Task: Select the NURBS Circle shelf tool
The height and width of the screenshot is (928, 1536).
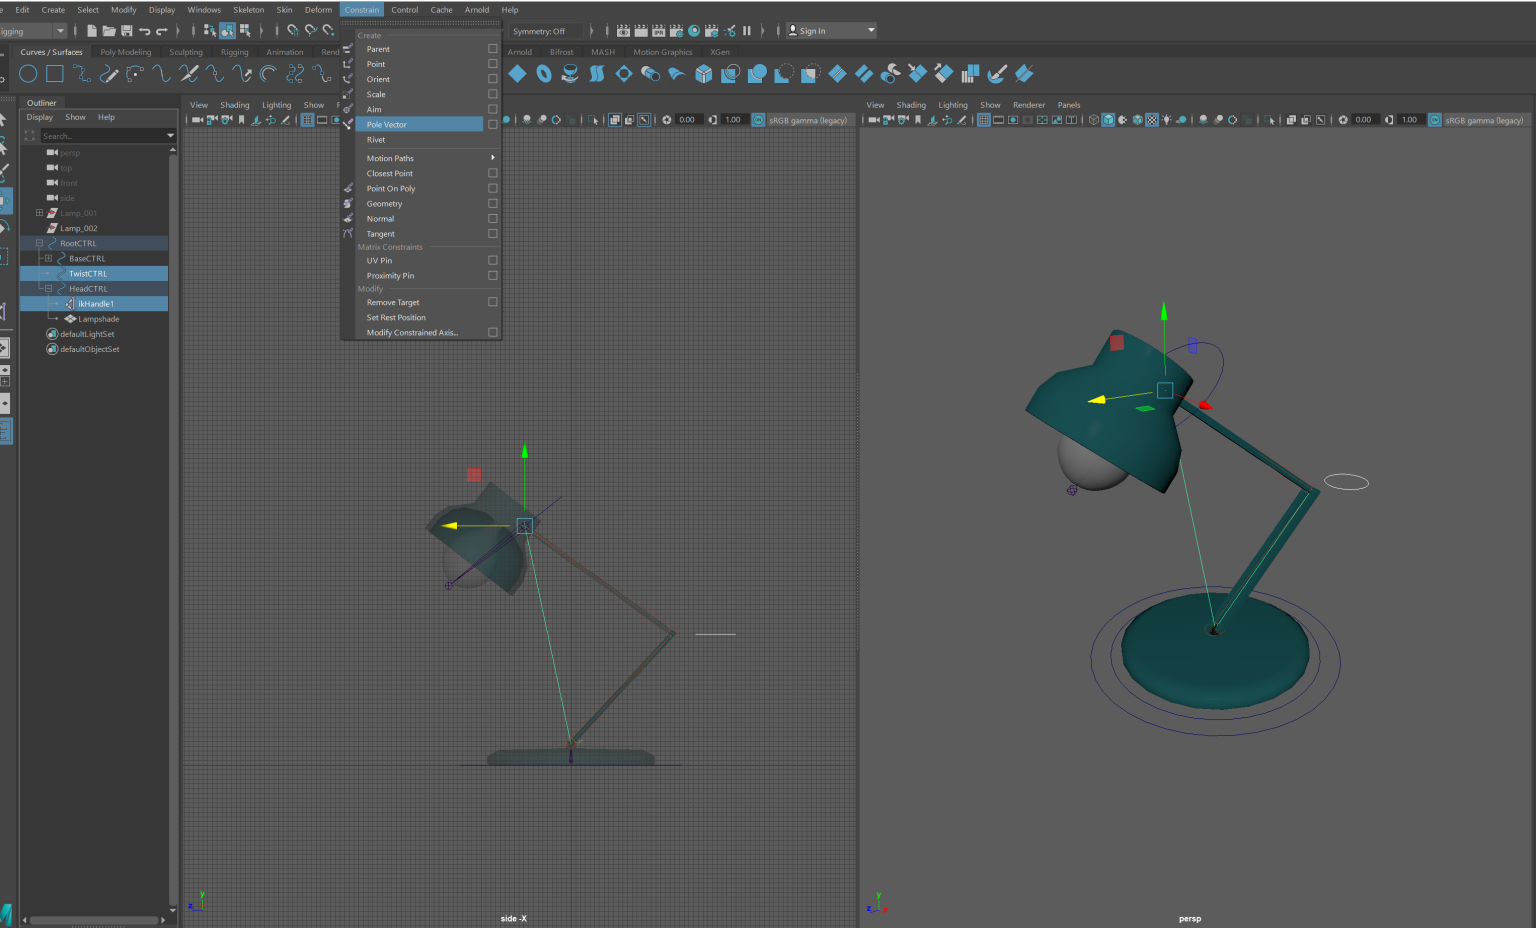Action: point(28,74)
